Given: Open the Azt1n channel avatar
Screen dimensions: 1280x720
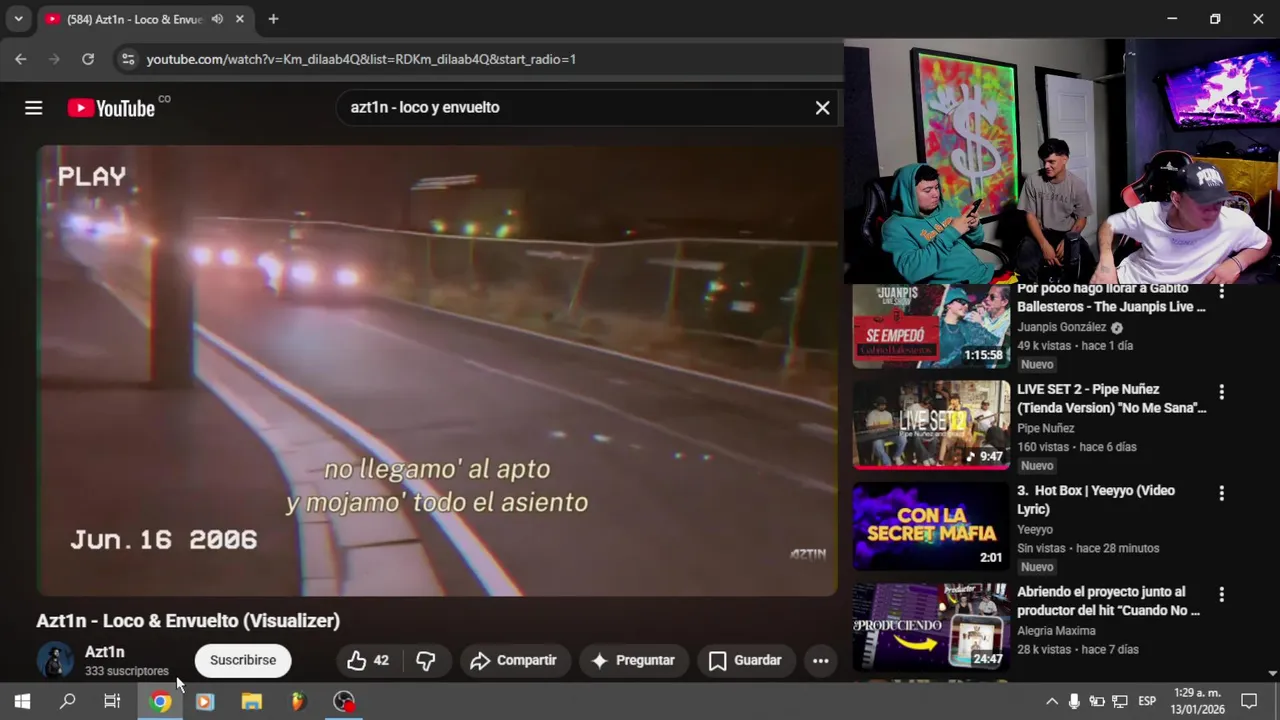Looking at the screenshot, I should (55, 660).
